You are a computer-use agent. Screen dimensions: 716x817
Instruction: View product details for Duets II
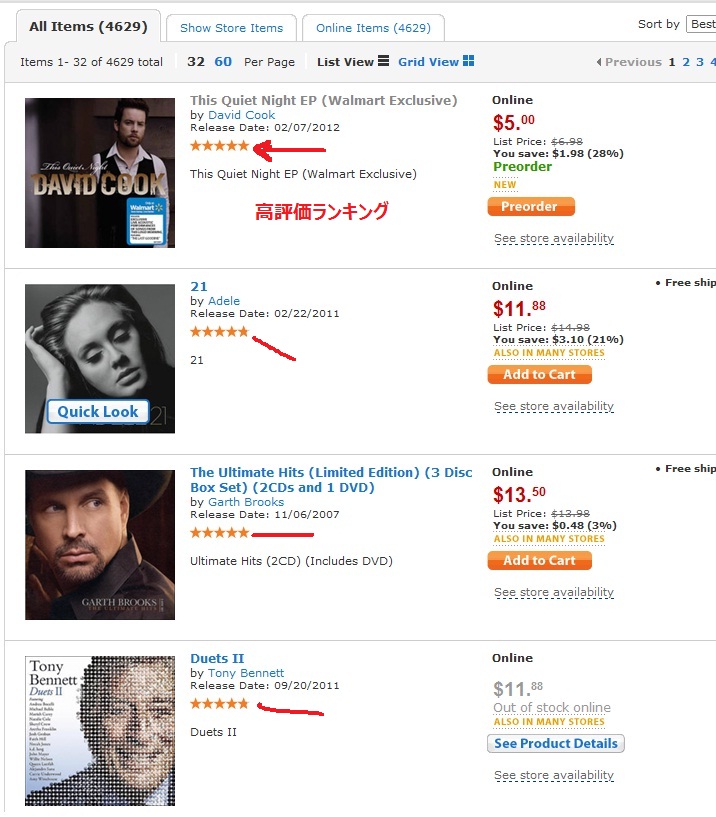[x=555, y=743]
